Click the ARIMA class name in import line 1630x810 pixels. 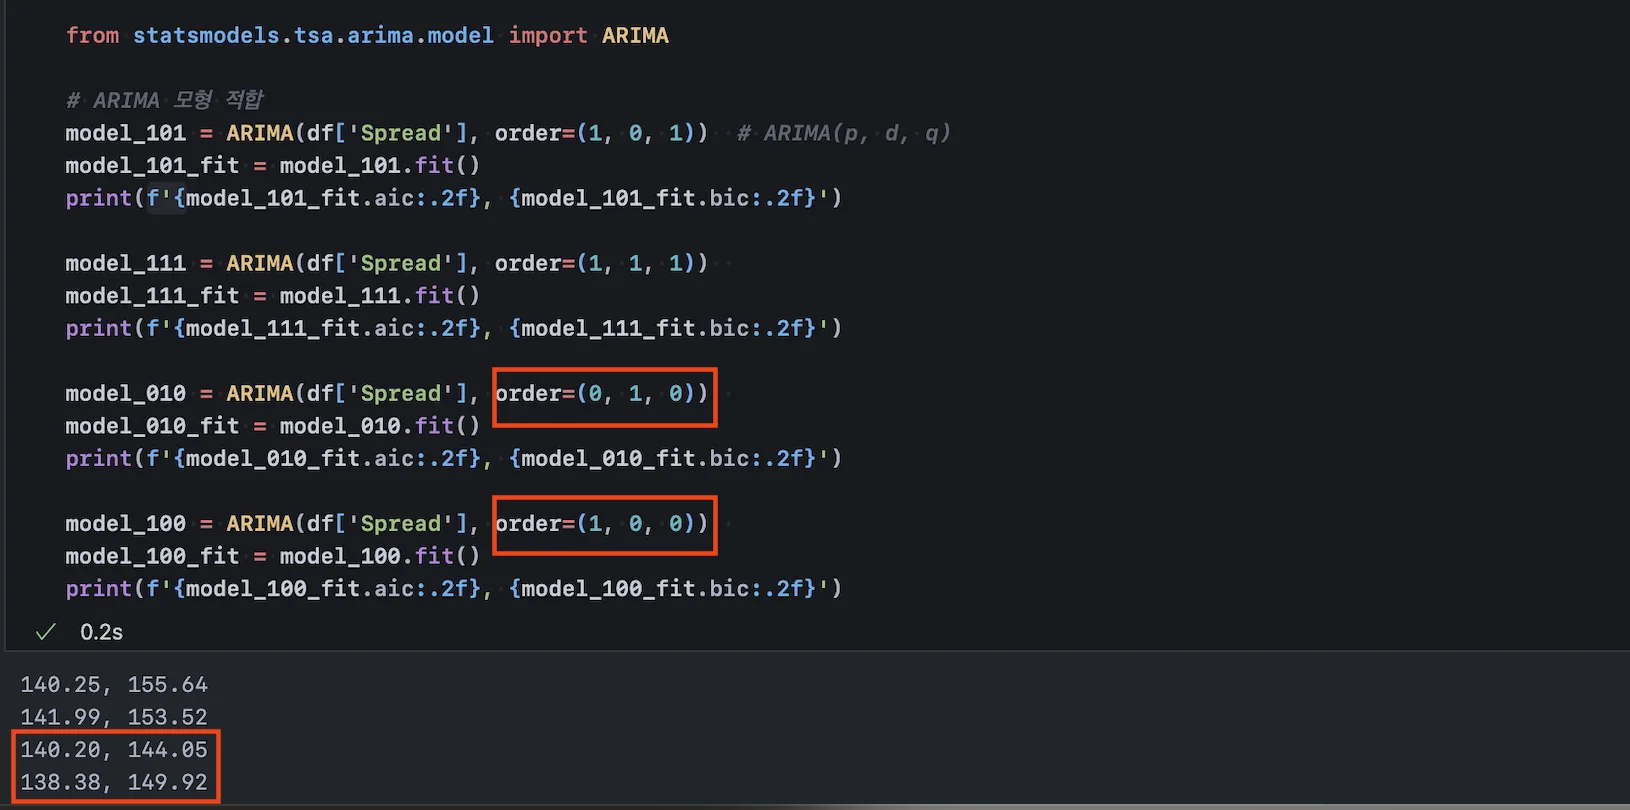point(635,35)
